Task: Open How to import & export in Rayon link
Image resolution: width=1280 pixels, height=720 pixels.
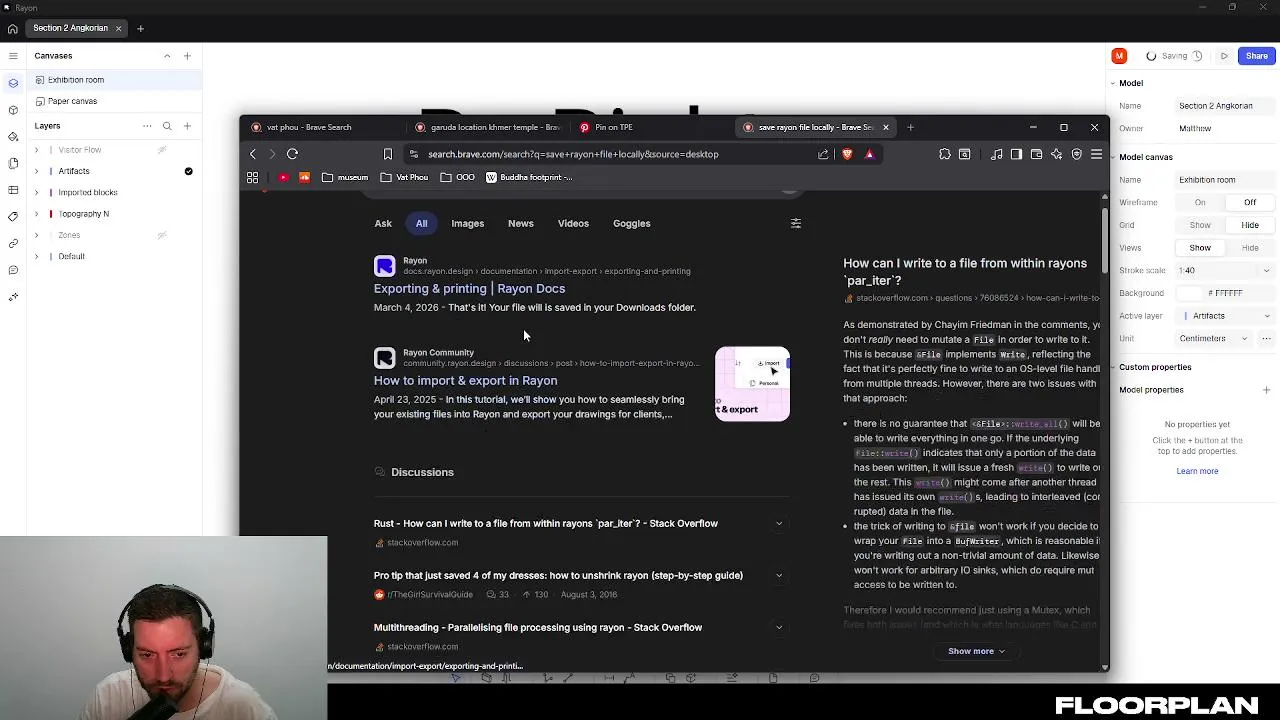Action: coord(465,380)
